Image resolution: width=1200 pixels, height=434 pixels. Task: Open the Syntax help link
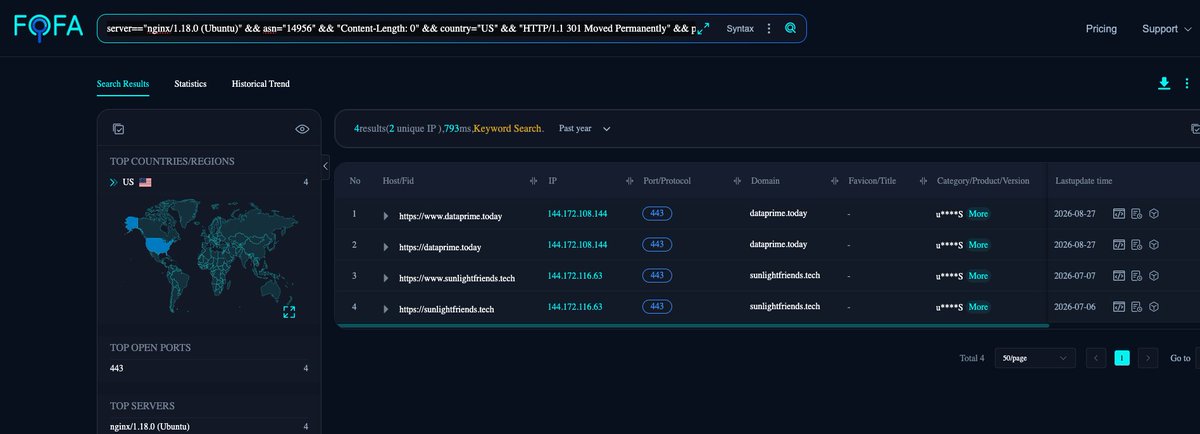741,29
